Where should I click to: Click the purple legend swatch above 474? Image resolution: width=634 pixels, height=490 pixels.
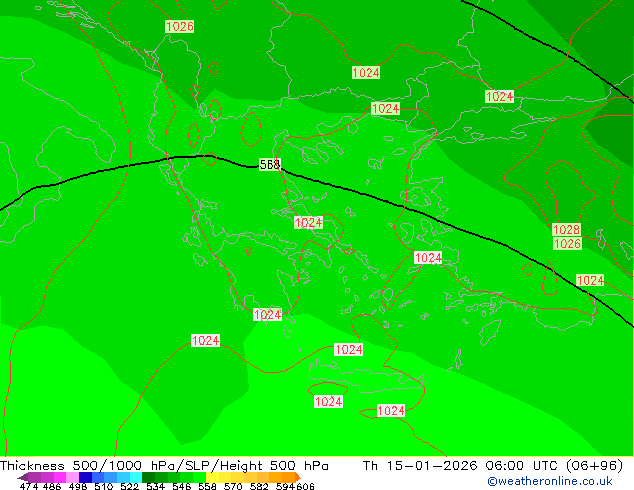coord(34,477)
